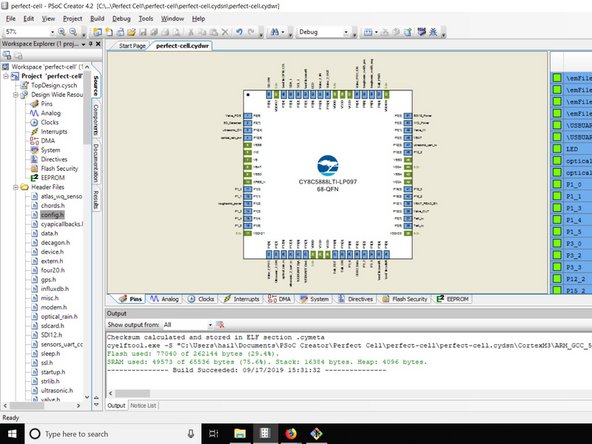Switch to the Flash Security tab
592x444 pixels.
point(405,299)
